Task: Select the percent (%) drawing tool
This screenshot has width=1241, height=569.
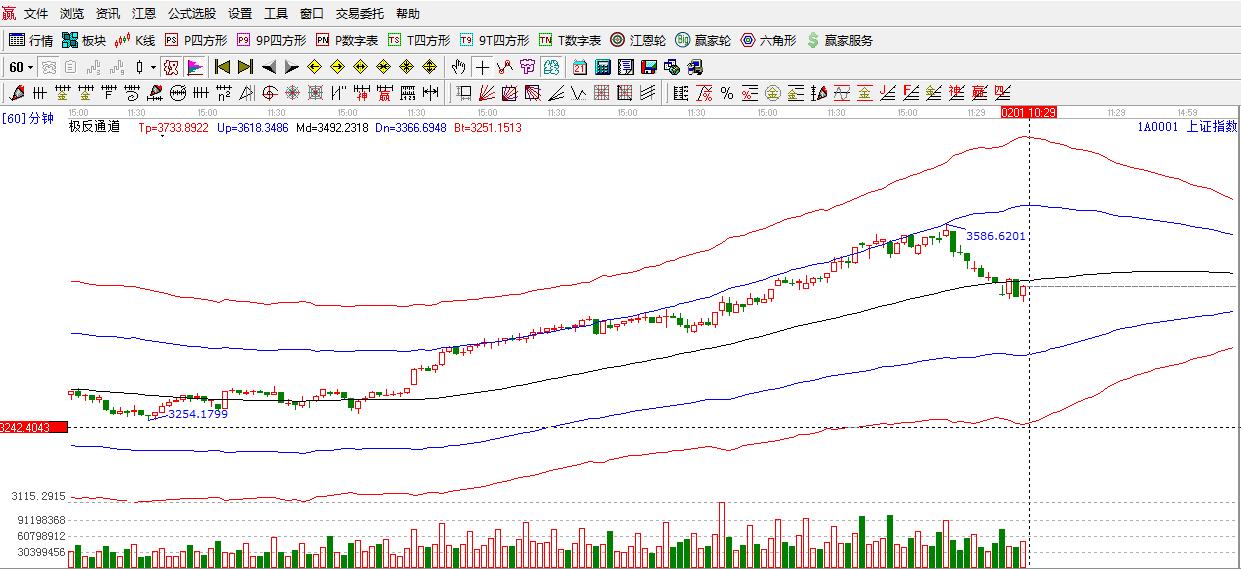Action: 727,93
